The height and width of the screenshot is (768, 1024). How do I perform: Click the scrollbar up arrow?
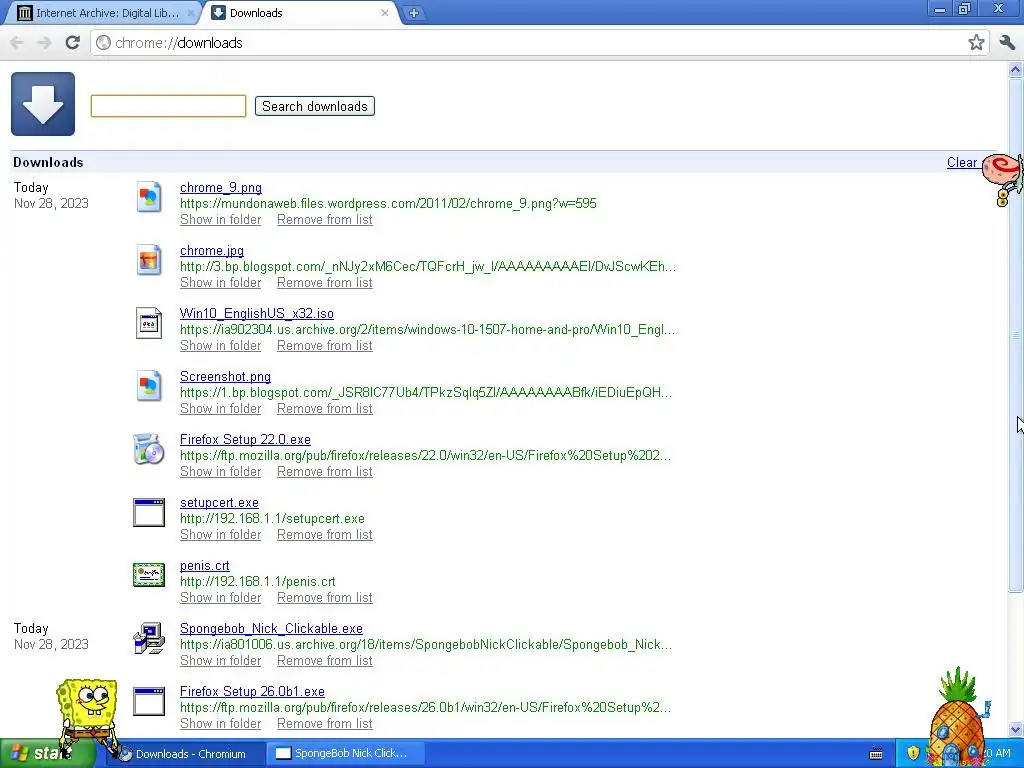click(1016, 69)
